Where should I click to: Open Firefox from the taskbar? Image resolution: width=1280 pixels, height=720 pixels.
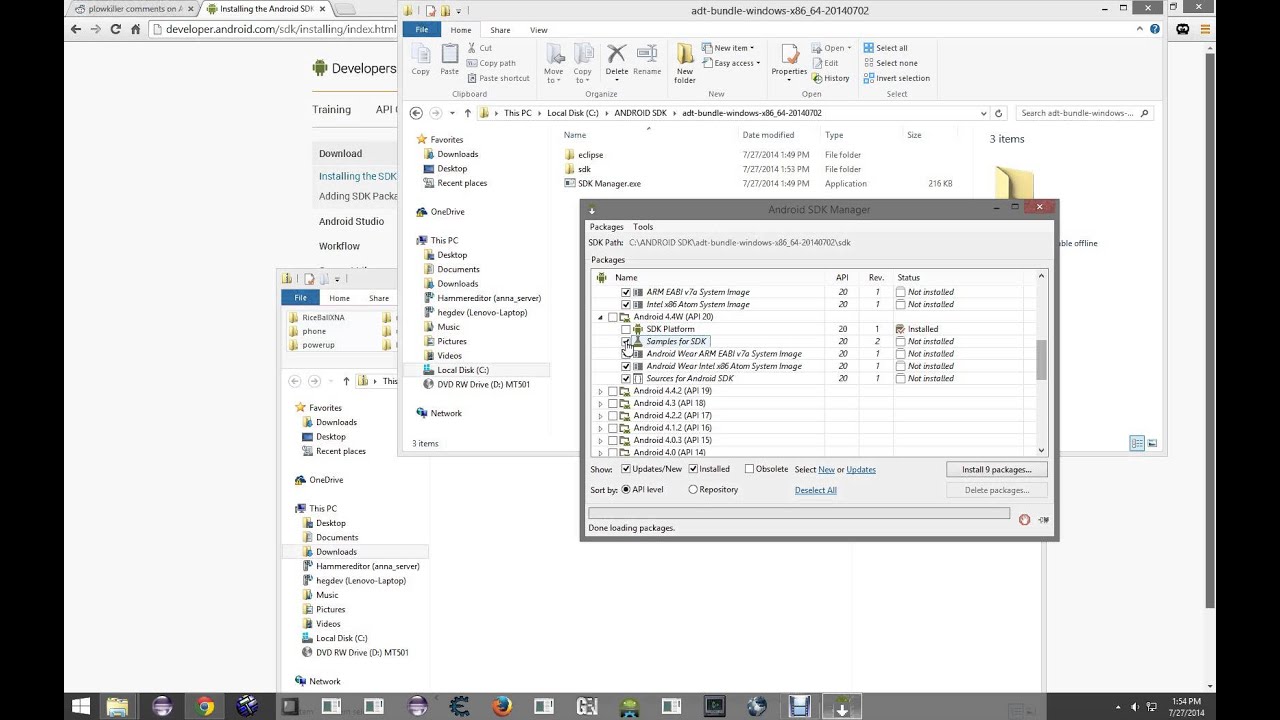(x=502, y=707)
